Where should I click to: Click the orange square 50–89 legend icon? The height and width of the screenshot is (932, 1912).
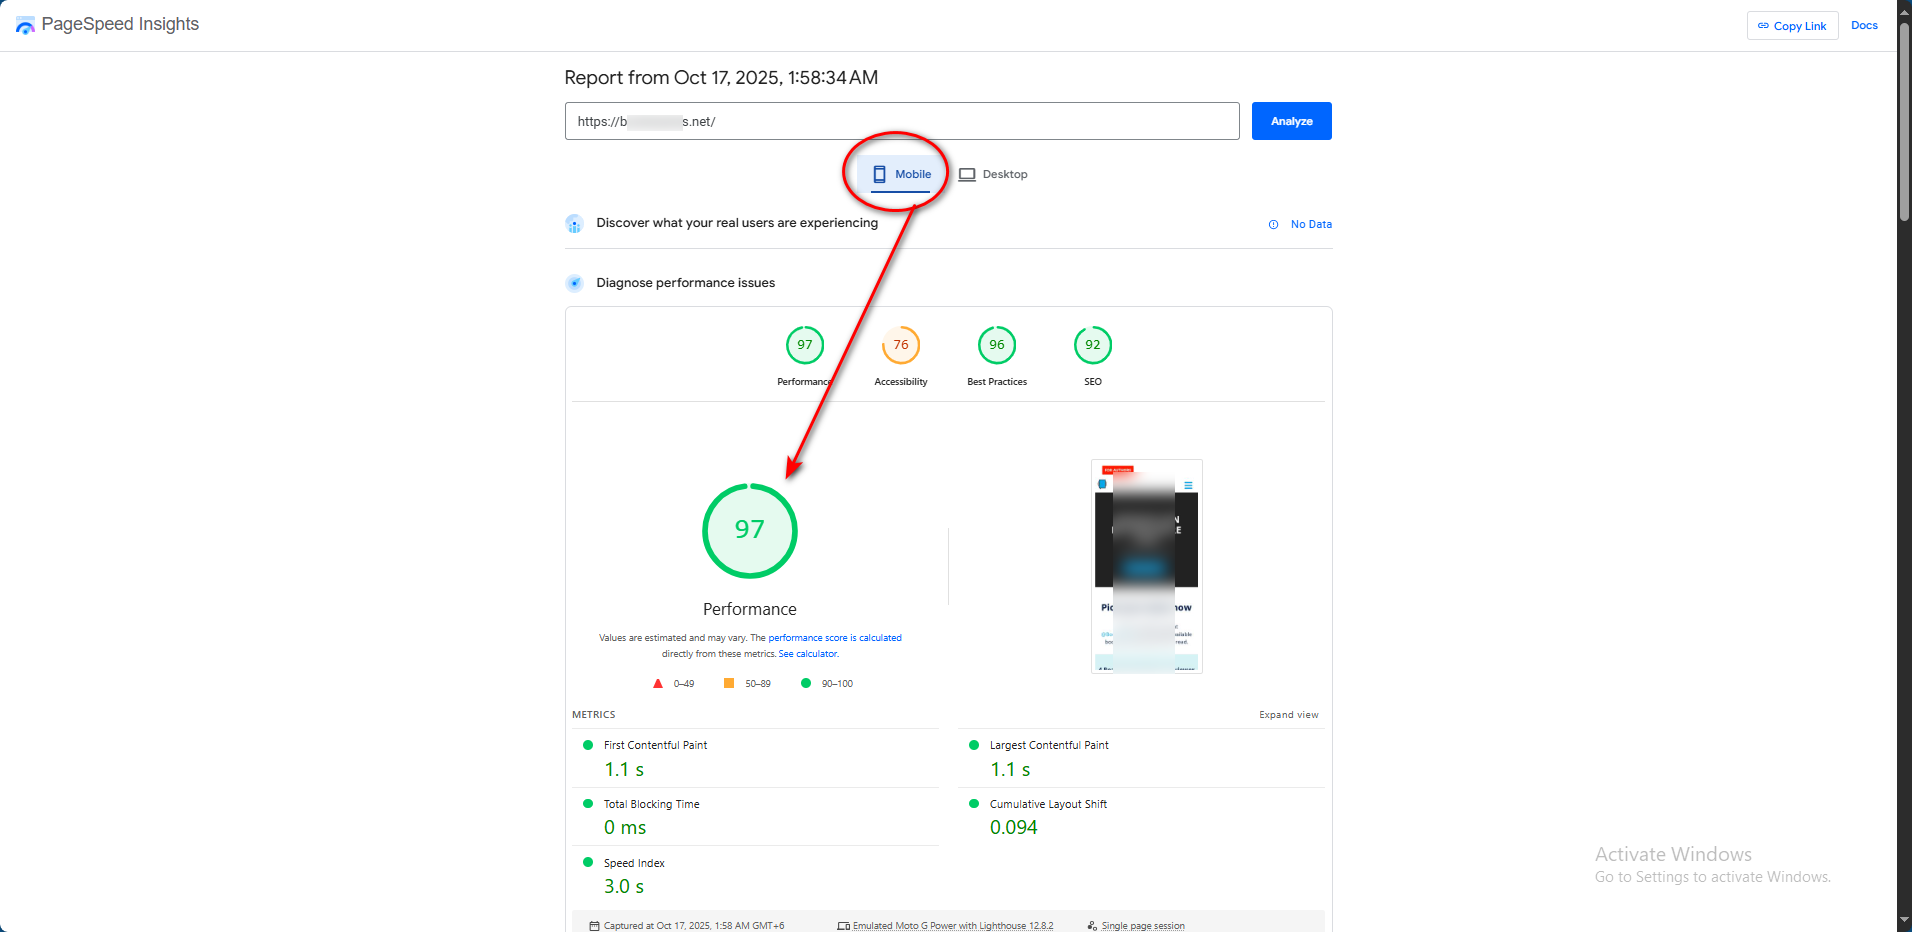(x=729, y=683)
